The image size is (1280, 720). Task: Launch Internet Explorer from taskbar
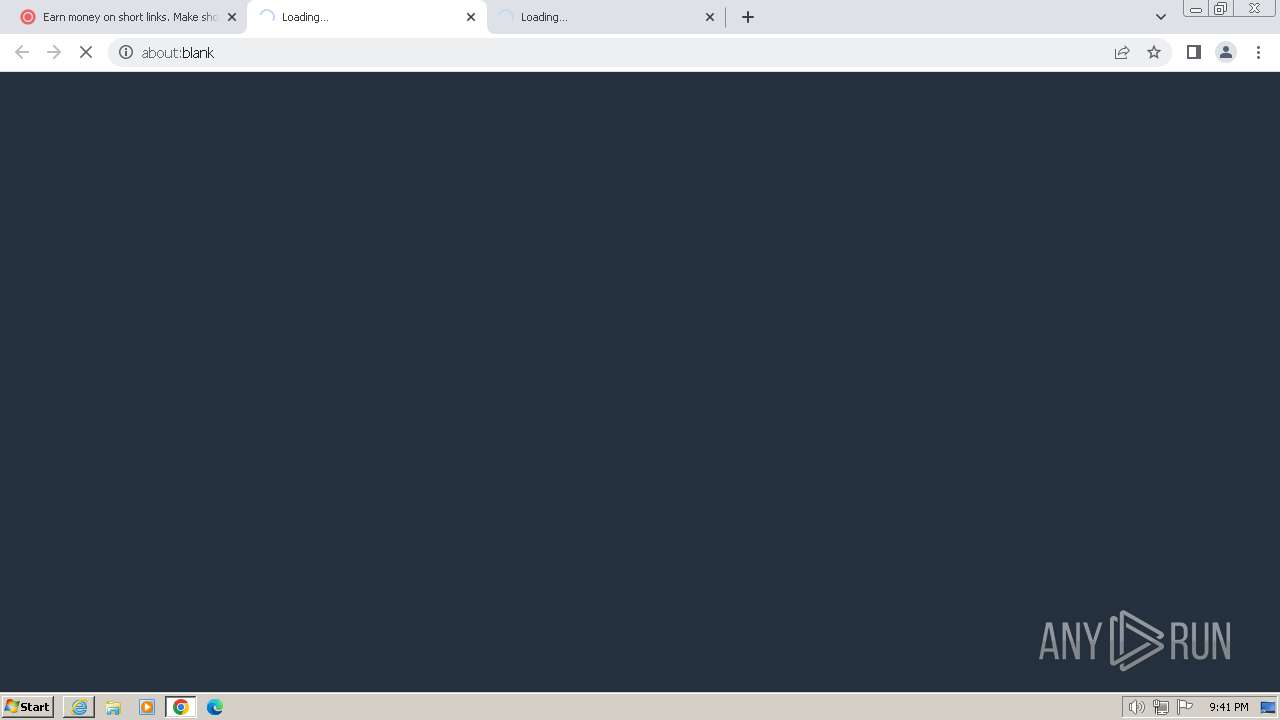[x=79, y=707]
